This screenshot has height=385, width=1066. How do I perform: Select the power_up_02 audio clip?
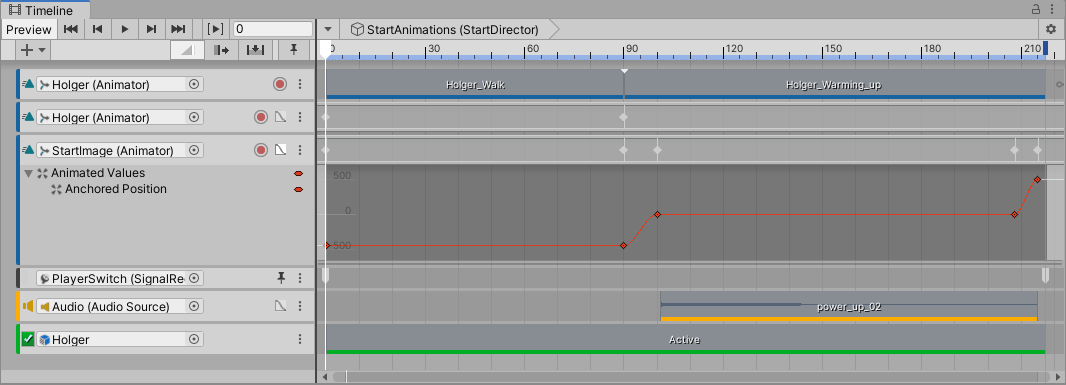tap(849, 307)
